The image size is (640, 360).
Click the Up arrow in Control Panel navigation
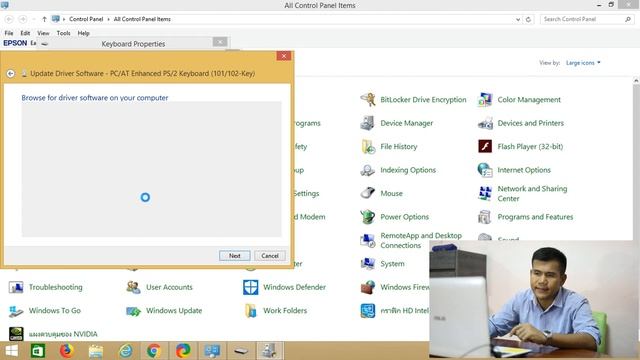tap(44, 19)
